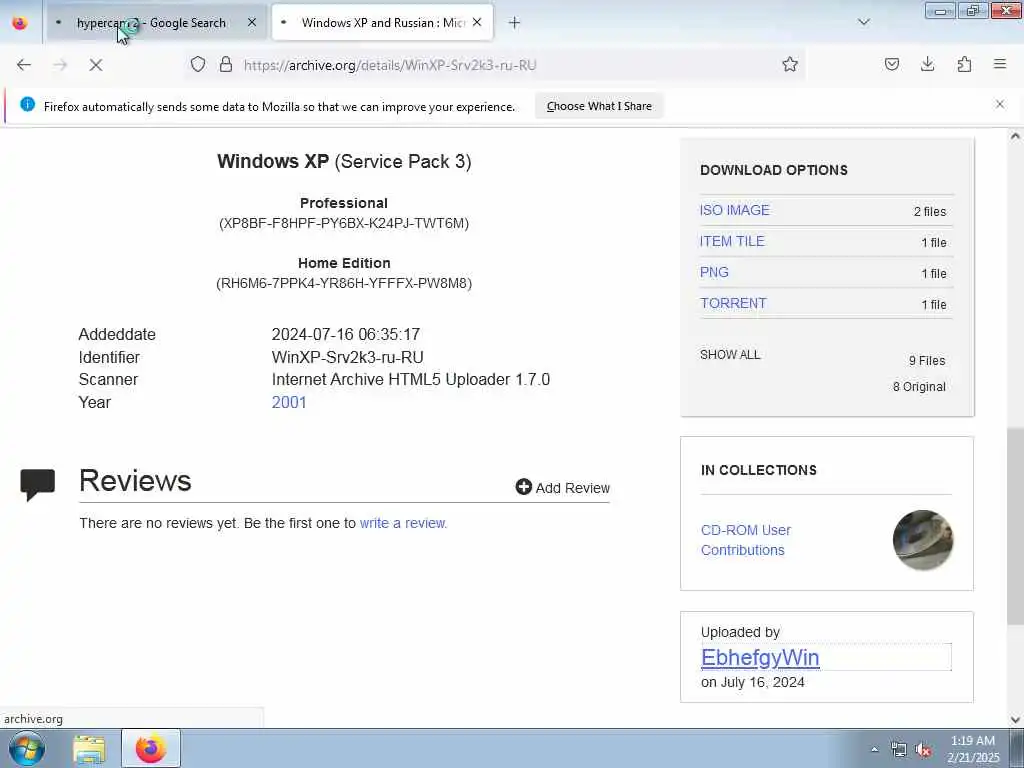Click the scrollbar down arrow
The height and width of the screenshot is (768, 1024).
tap(1015, 720)
